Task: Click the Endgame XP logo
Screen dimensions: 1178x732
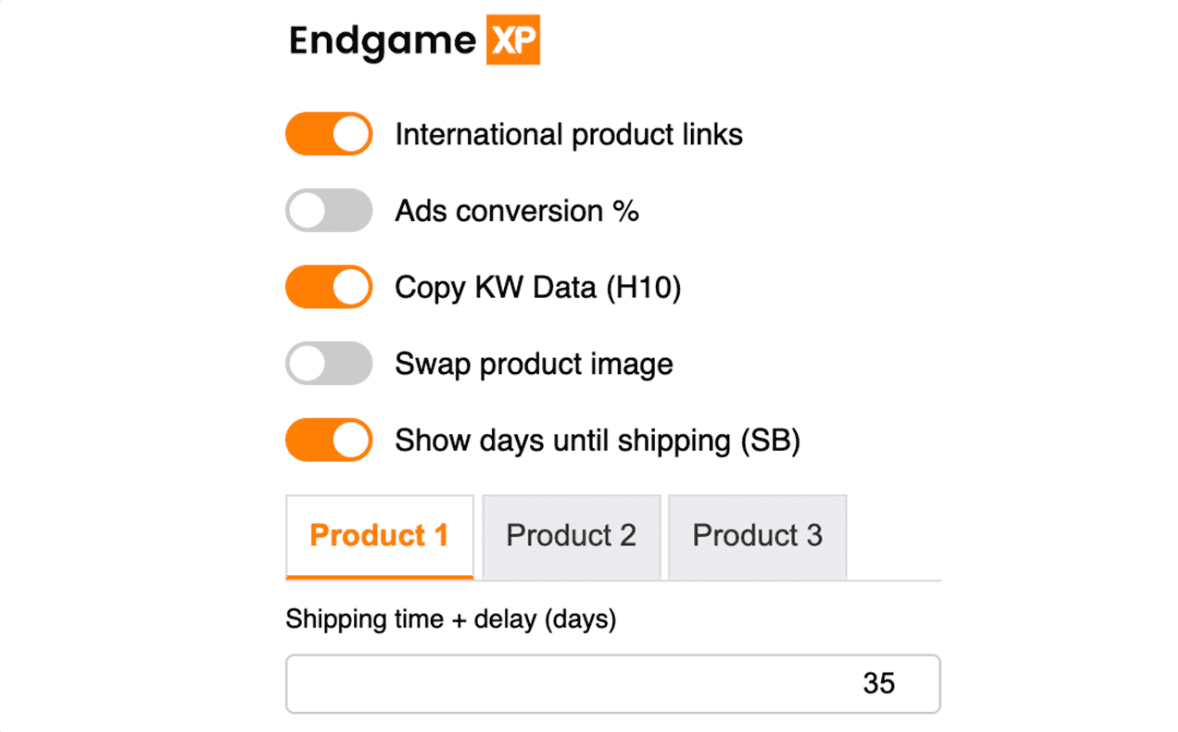Action: [x=413, y=40]
